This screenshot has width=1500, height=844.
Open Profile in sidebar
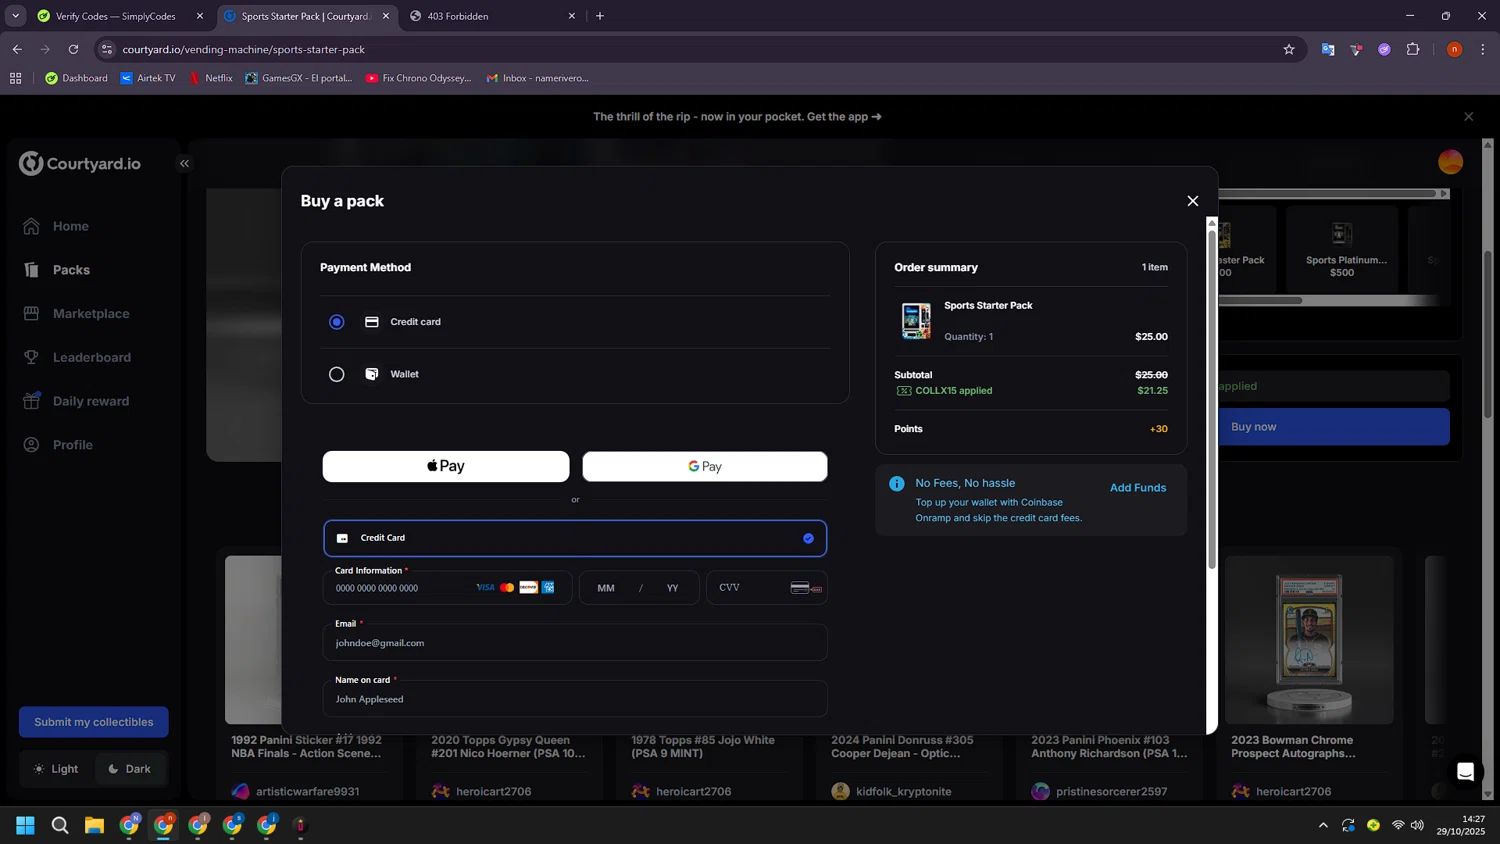(72, 445)
